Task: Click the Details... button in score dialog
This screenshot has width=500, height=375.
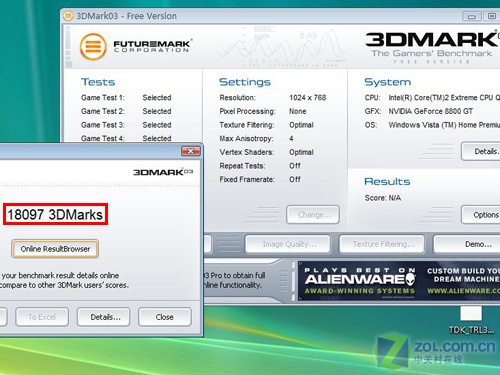Action: pyautogui.click(x=104, y=317)
